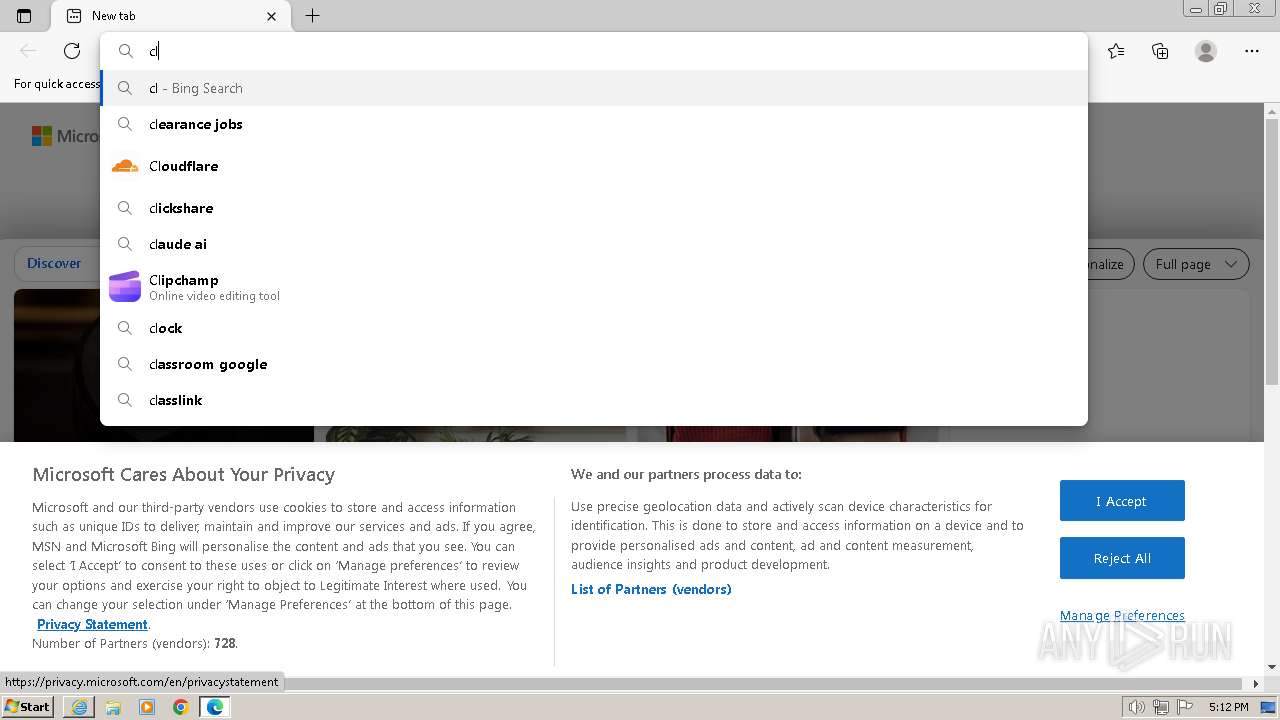Select 'claude ai' suggestion
Image resolution: width=1280 pixels, height=720 pixels.
coord(594,244)
